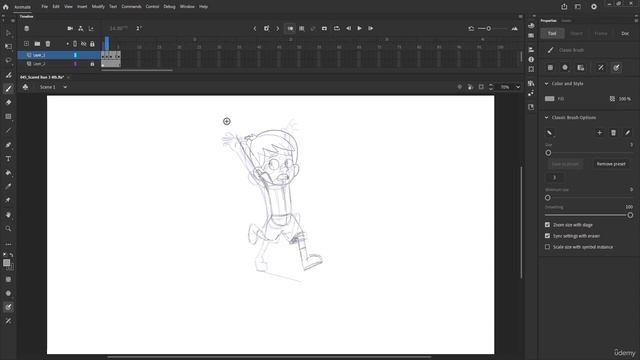Select the Rectangle tool
Viewport: 640px width, 360px height.
[x=8, y=117]
